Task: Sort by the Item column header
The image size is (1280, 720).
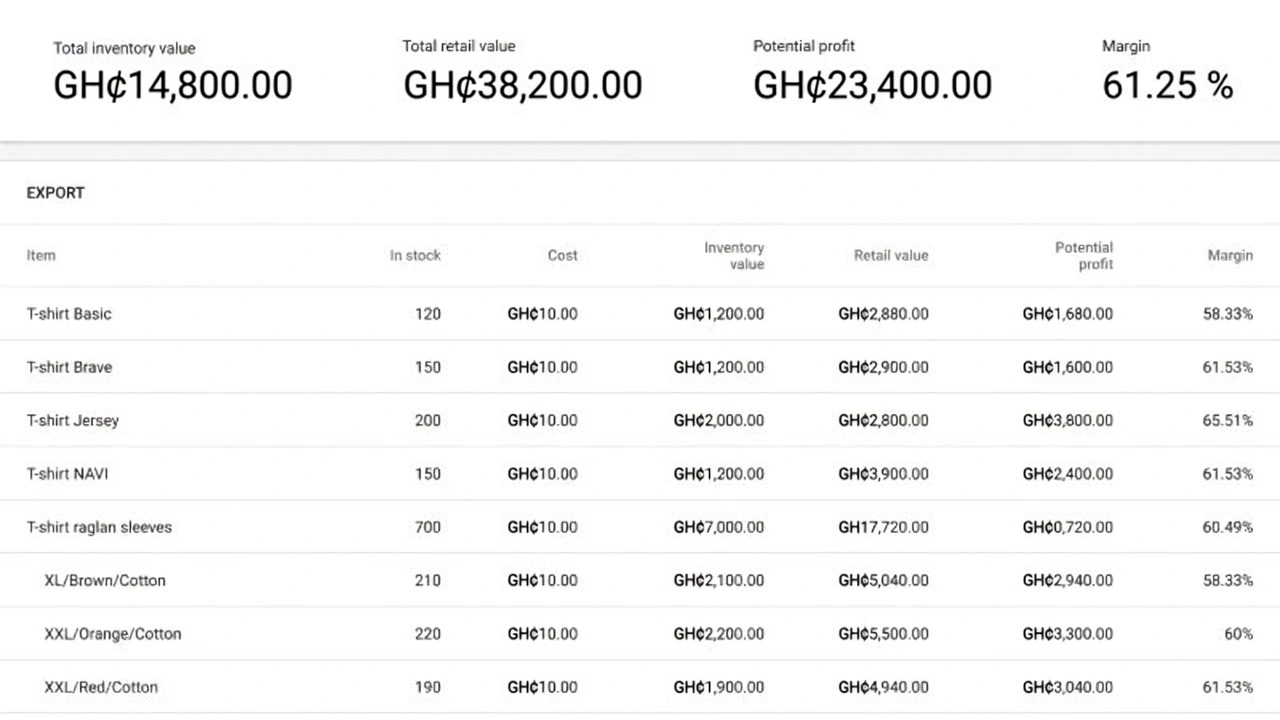Action: pos(41,255)
